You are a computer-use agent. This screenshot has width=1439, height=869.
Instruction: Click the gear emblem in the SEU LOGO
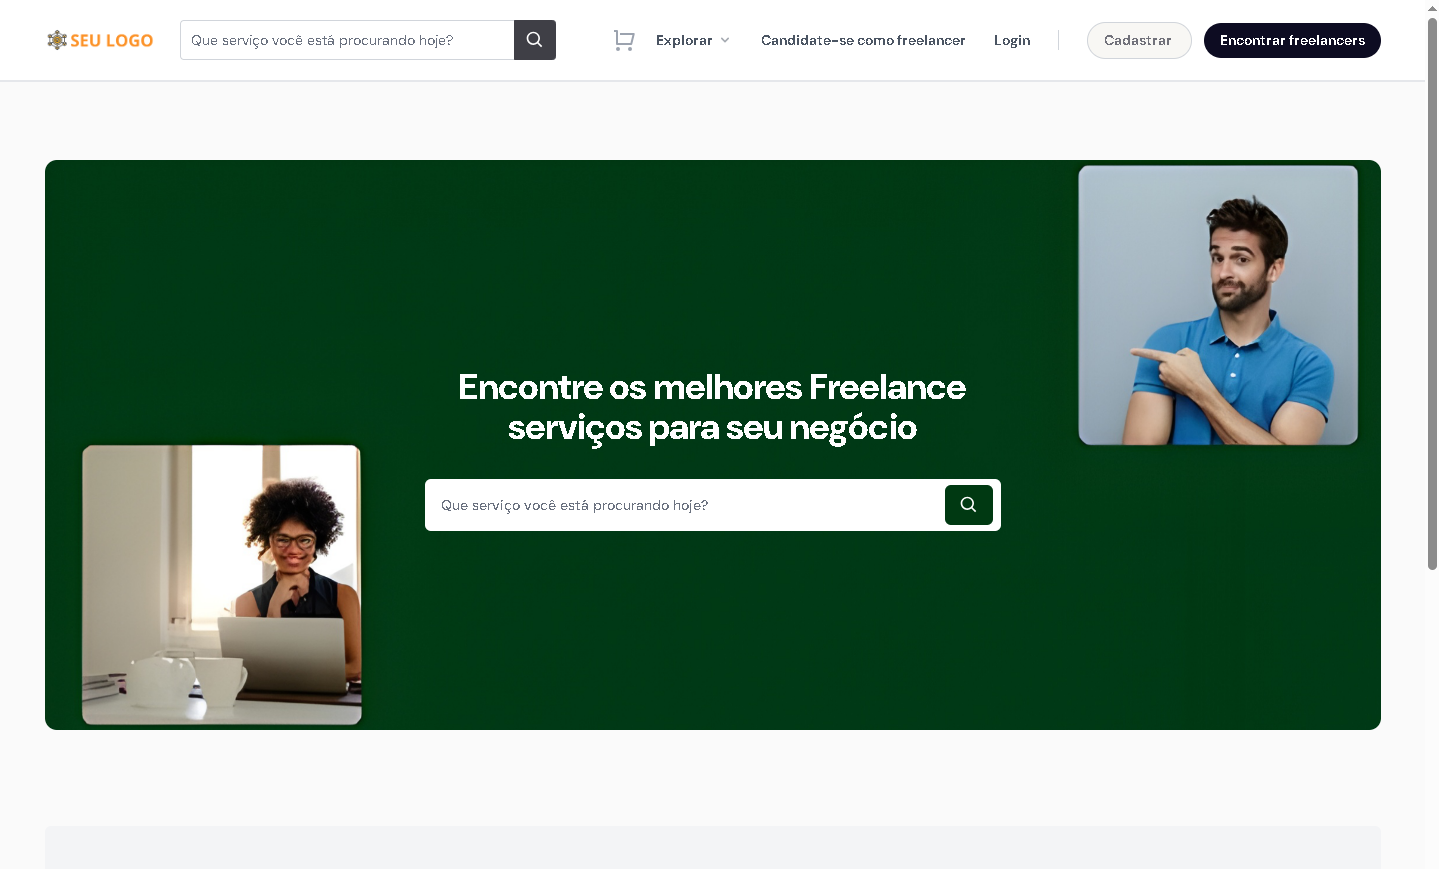tap(57, 40)
